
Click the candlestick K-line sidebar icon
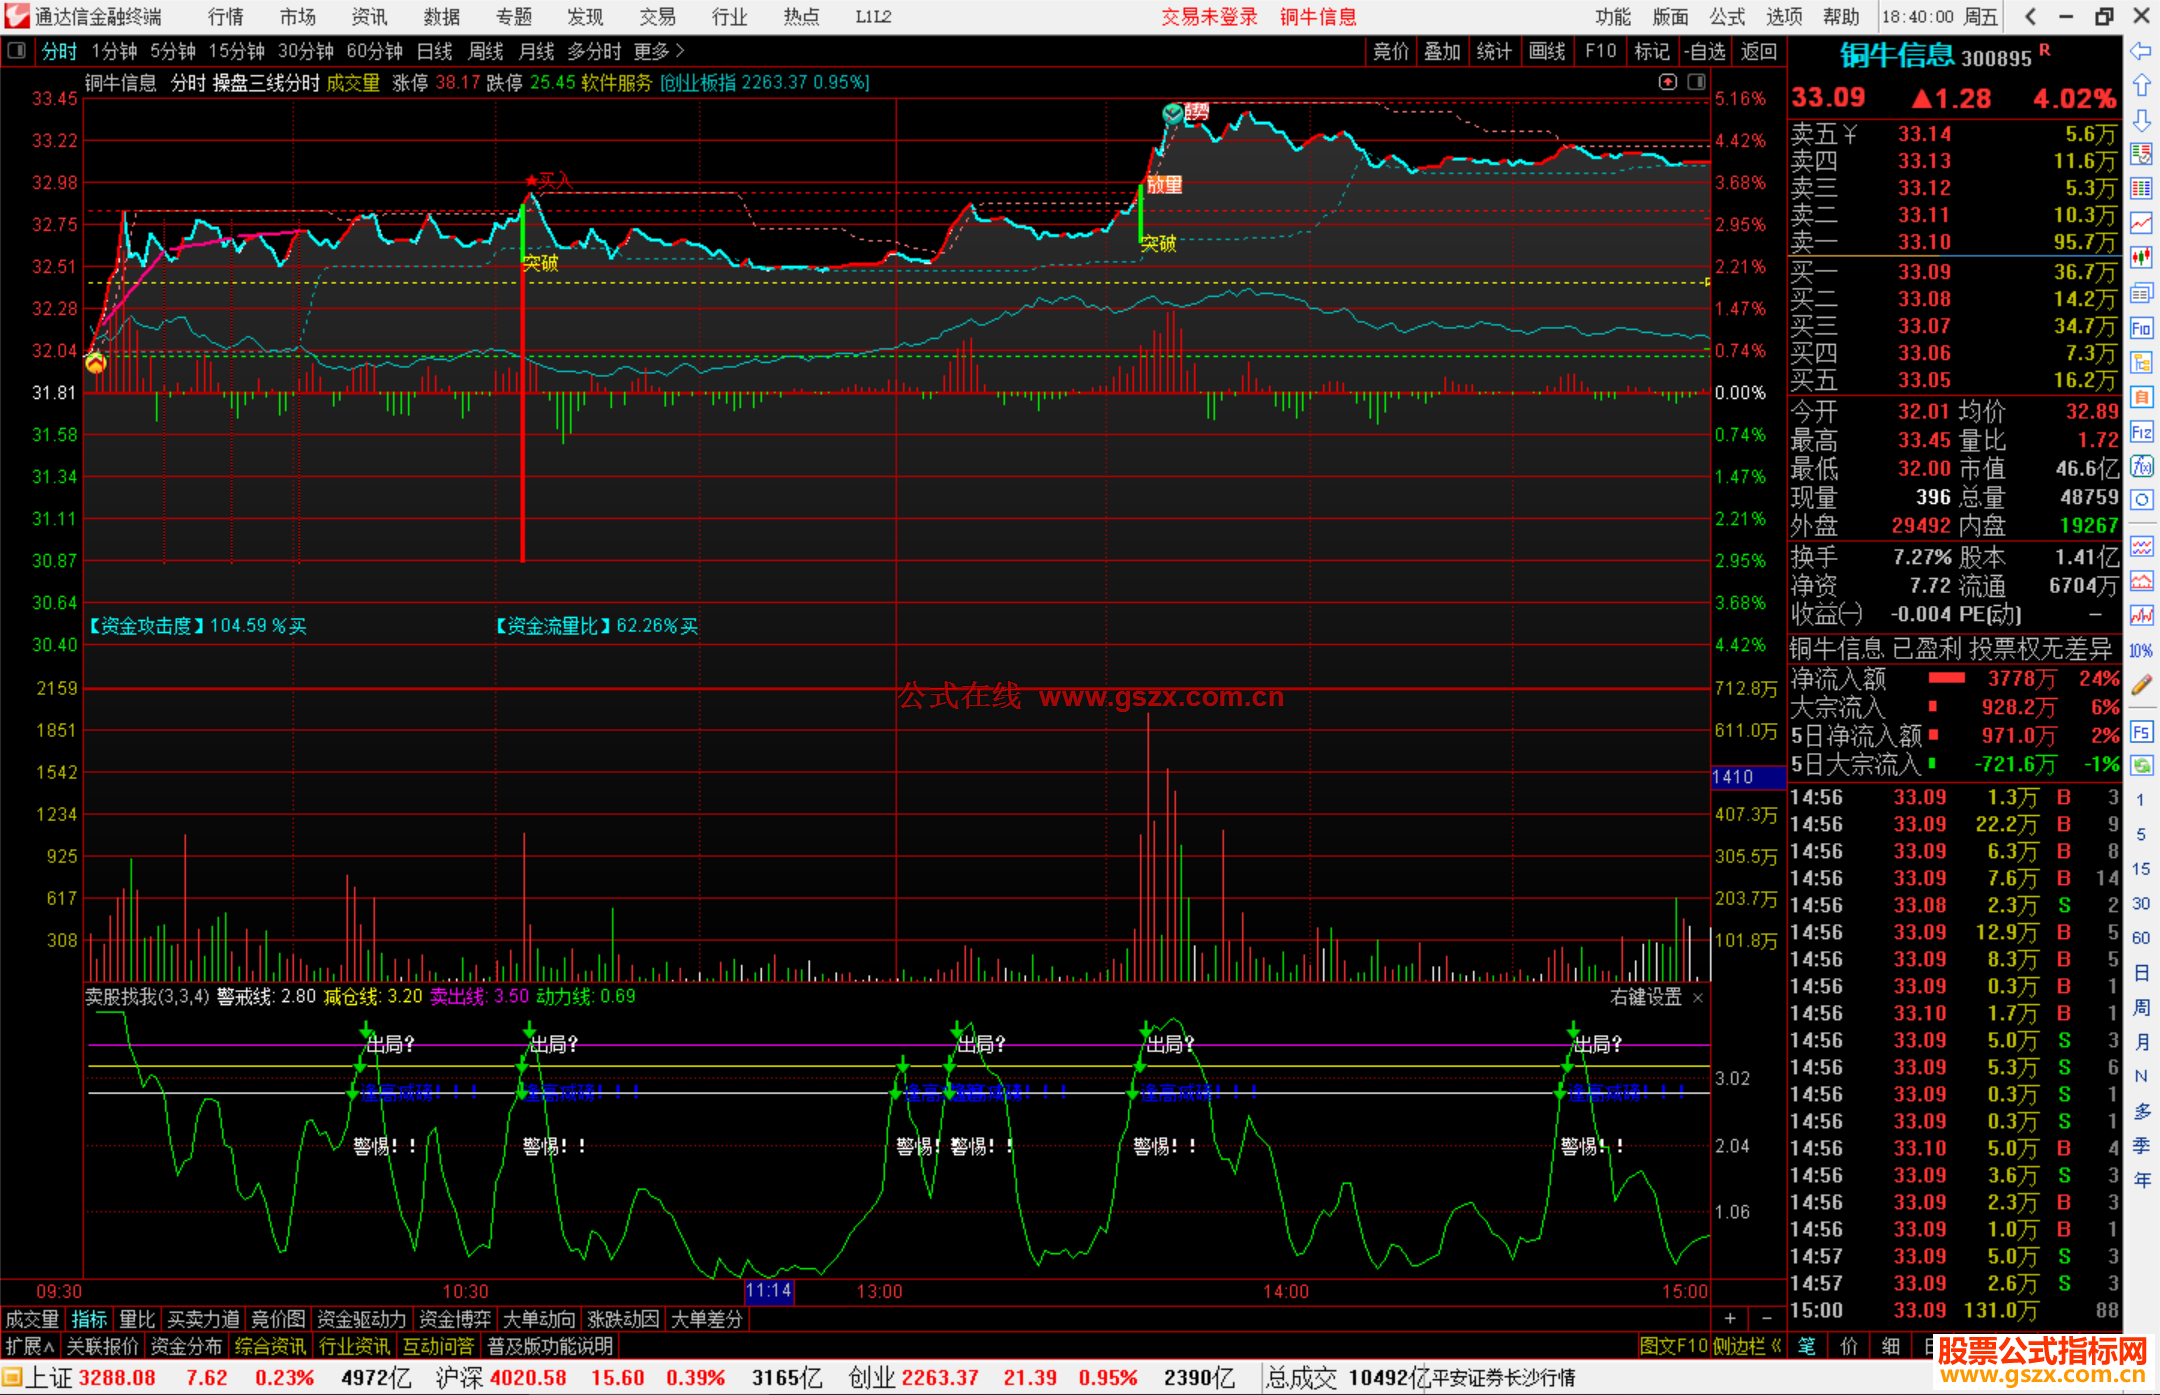pyautogui.click(x=2141, y=257)
